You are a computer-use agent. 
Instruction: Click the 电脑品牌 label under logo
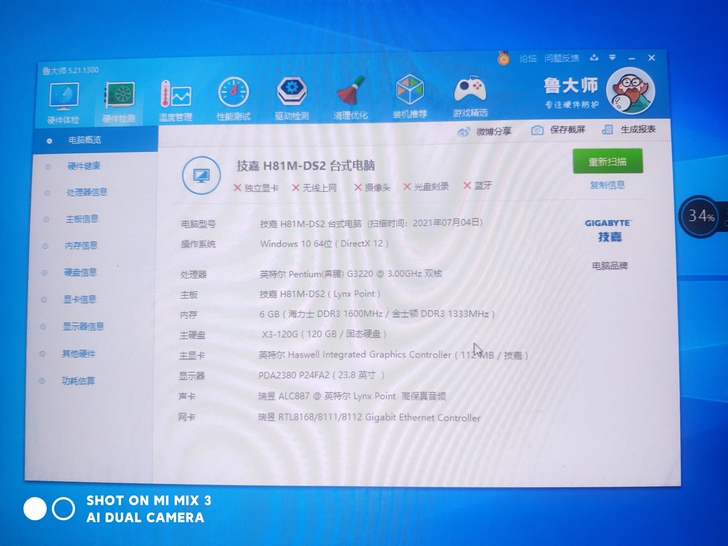coord(610,266)
